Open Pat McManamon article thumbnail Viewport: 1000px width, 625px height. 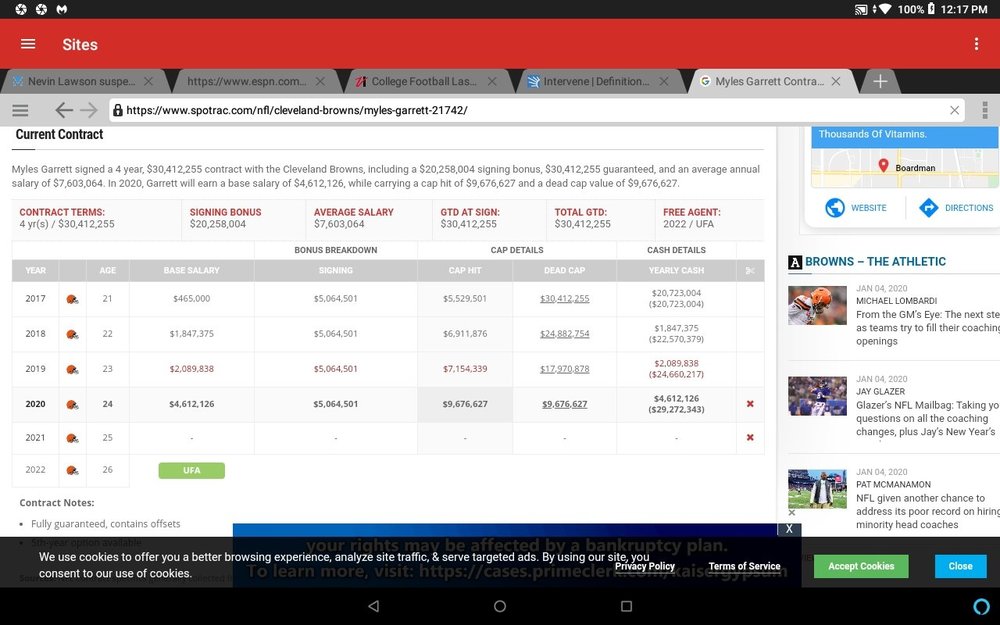[817, 489]
